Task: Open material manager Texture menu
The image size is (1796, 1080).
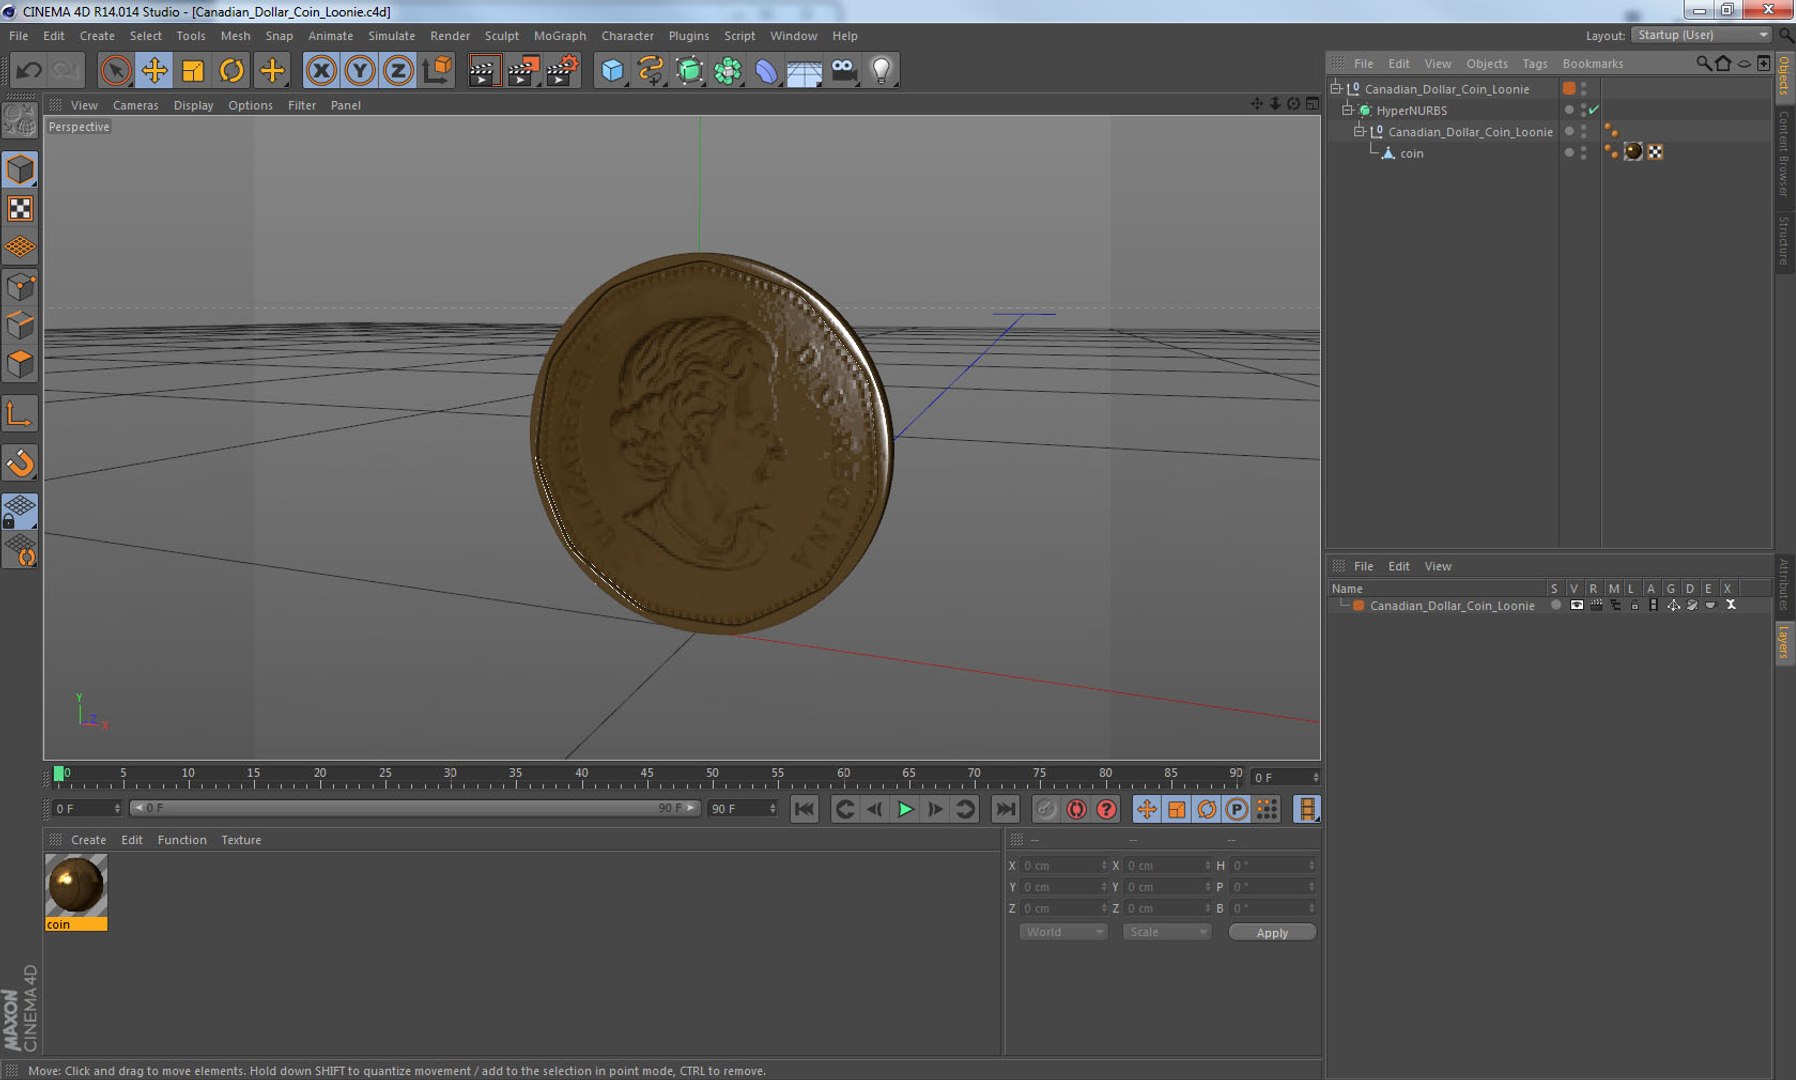Action: click(241, 840)
